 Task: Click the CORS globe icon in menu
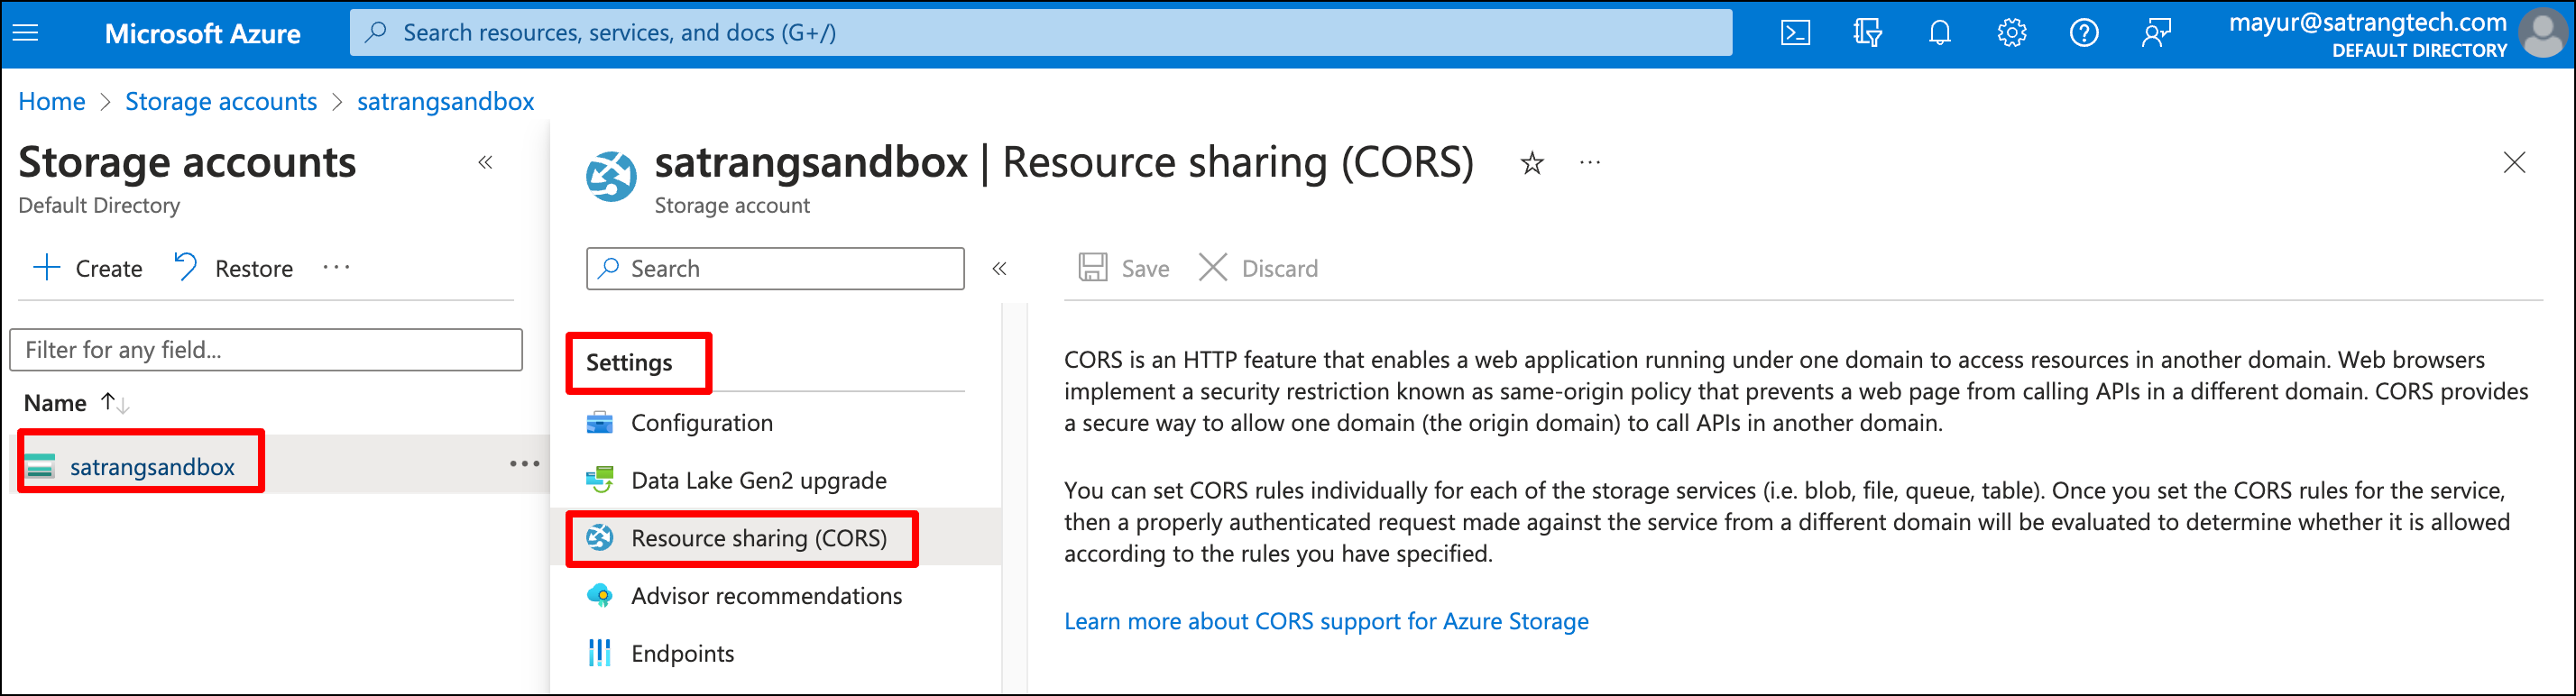coord(600,538)
